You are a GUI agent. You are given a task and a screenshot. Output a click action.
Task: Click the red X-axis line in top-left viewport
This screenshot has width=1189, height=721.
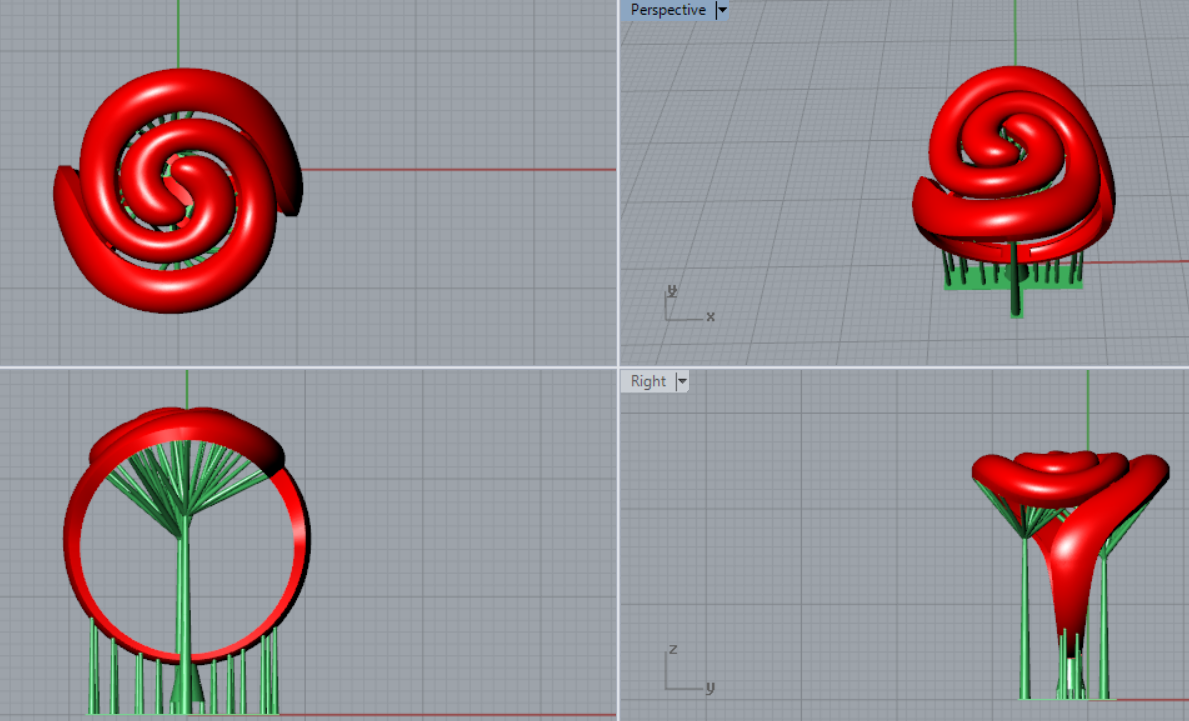[450, 169]
